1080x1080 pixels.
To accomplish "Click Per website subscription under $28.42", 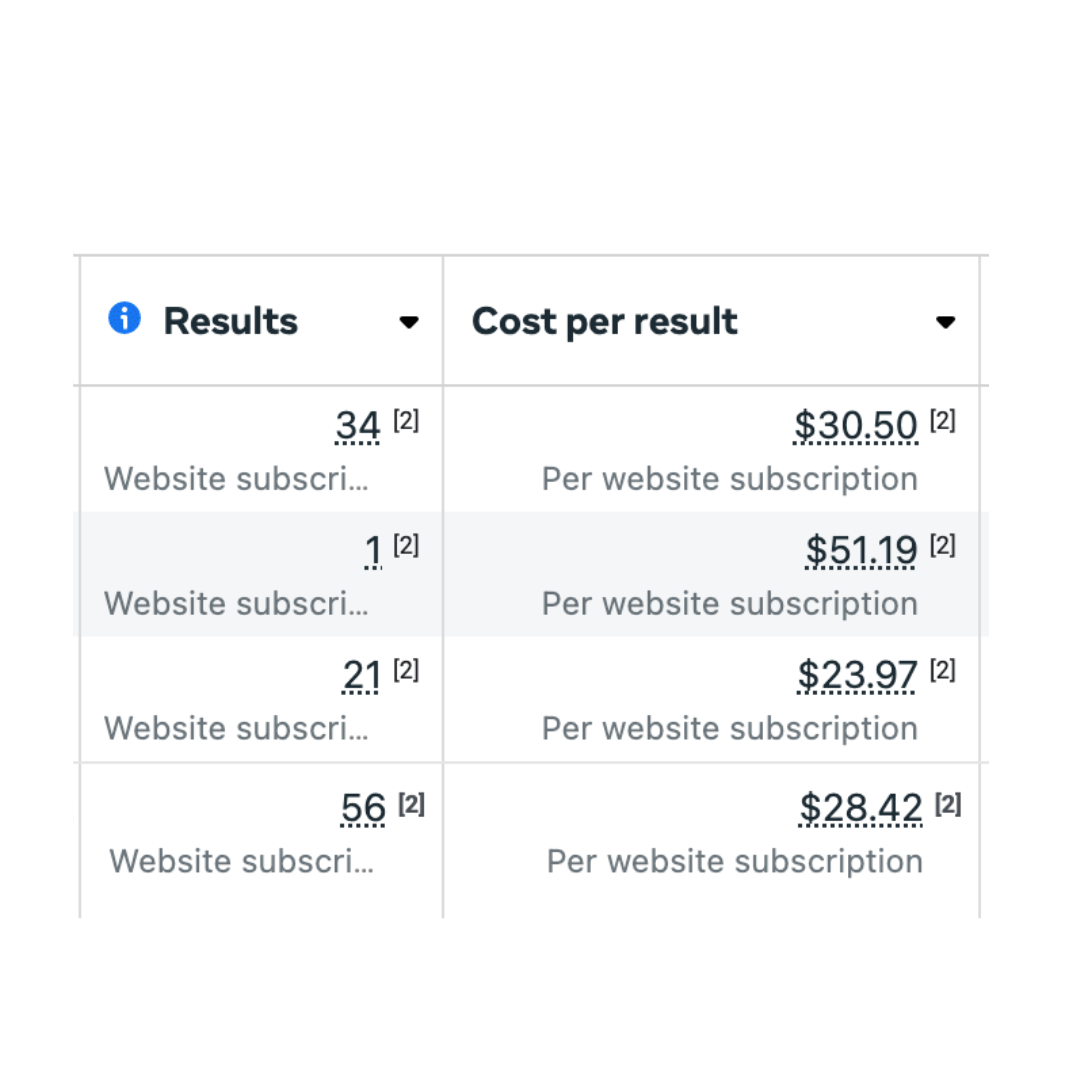I will click(x=734, y=861).
